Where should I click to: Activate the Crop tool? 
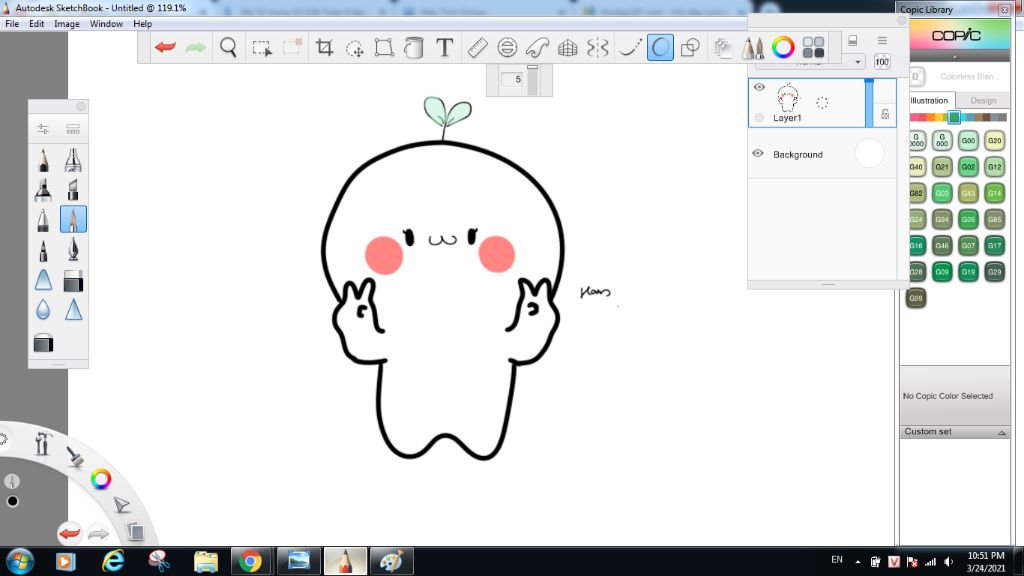tap(324, 47)
